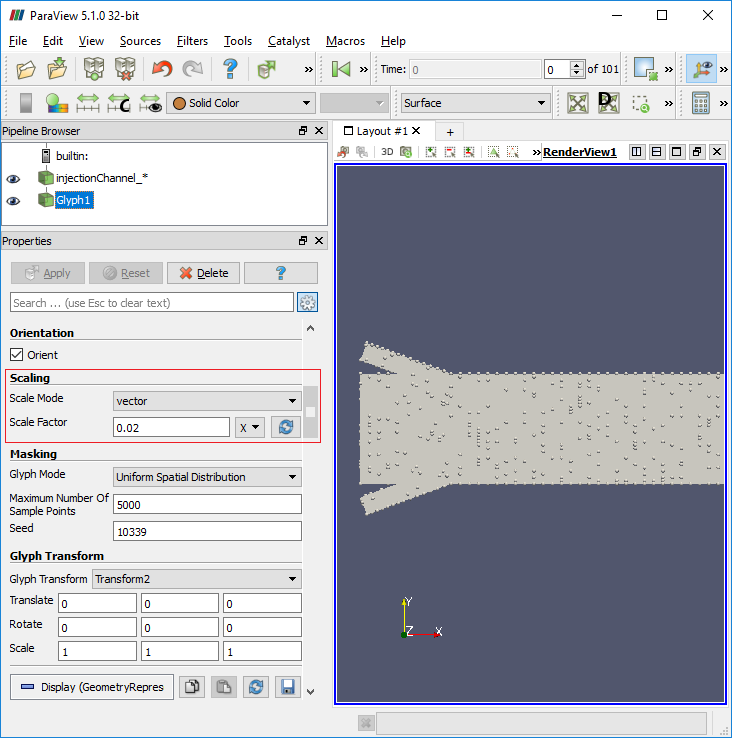Image resolution: width=732 pixels, height=738 pixels.
Task: Uncheck the Orient checkbox
Action: pyautogui.click(x=16, y=355)
